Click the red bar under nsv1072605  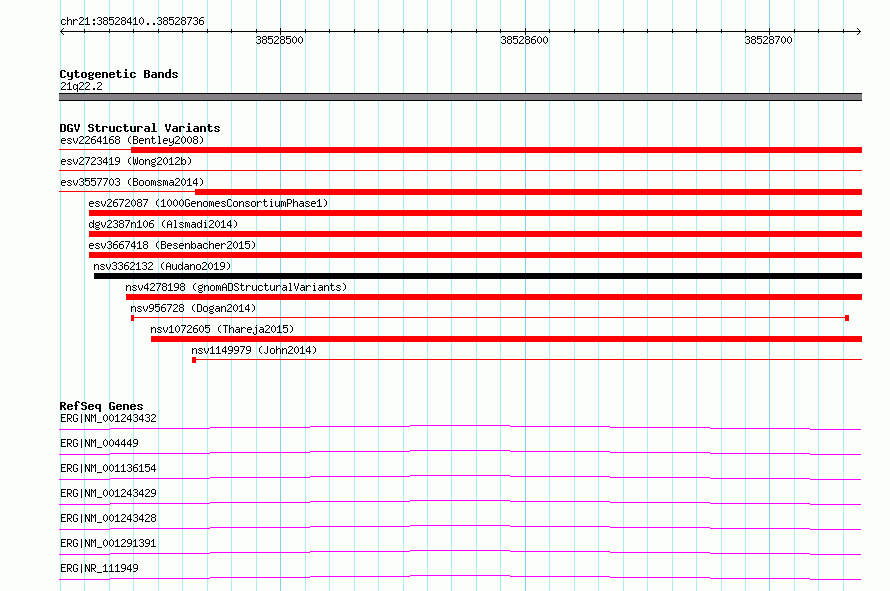(506, 339)
